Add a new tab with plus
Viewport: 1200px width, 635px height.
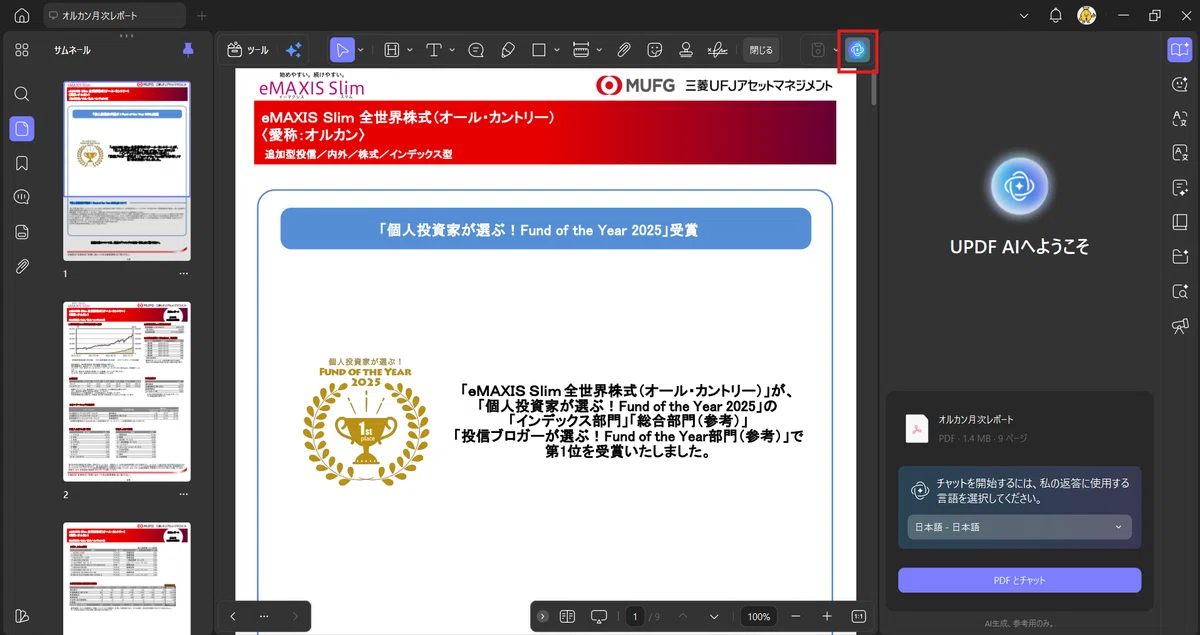click(x=201, y=16)
